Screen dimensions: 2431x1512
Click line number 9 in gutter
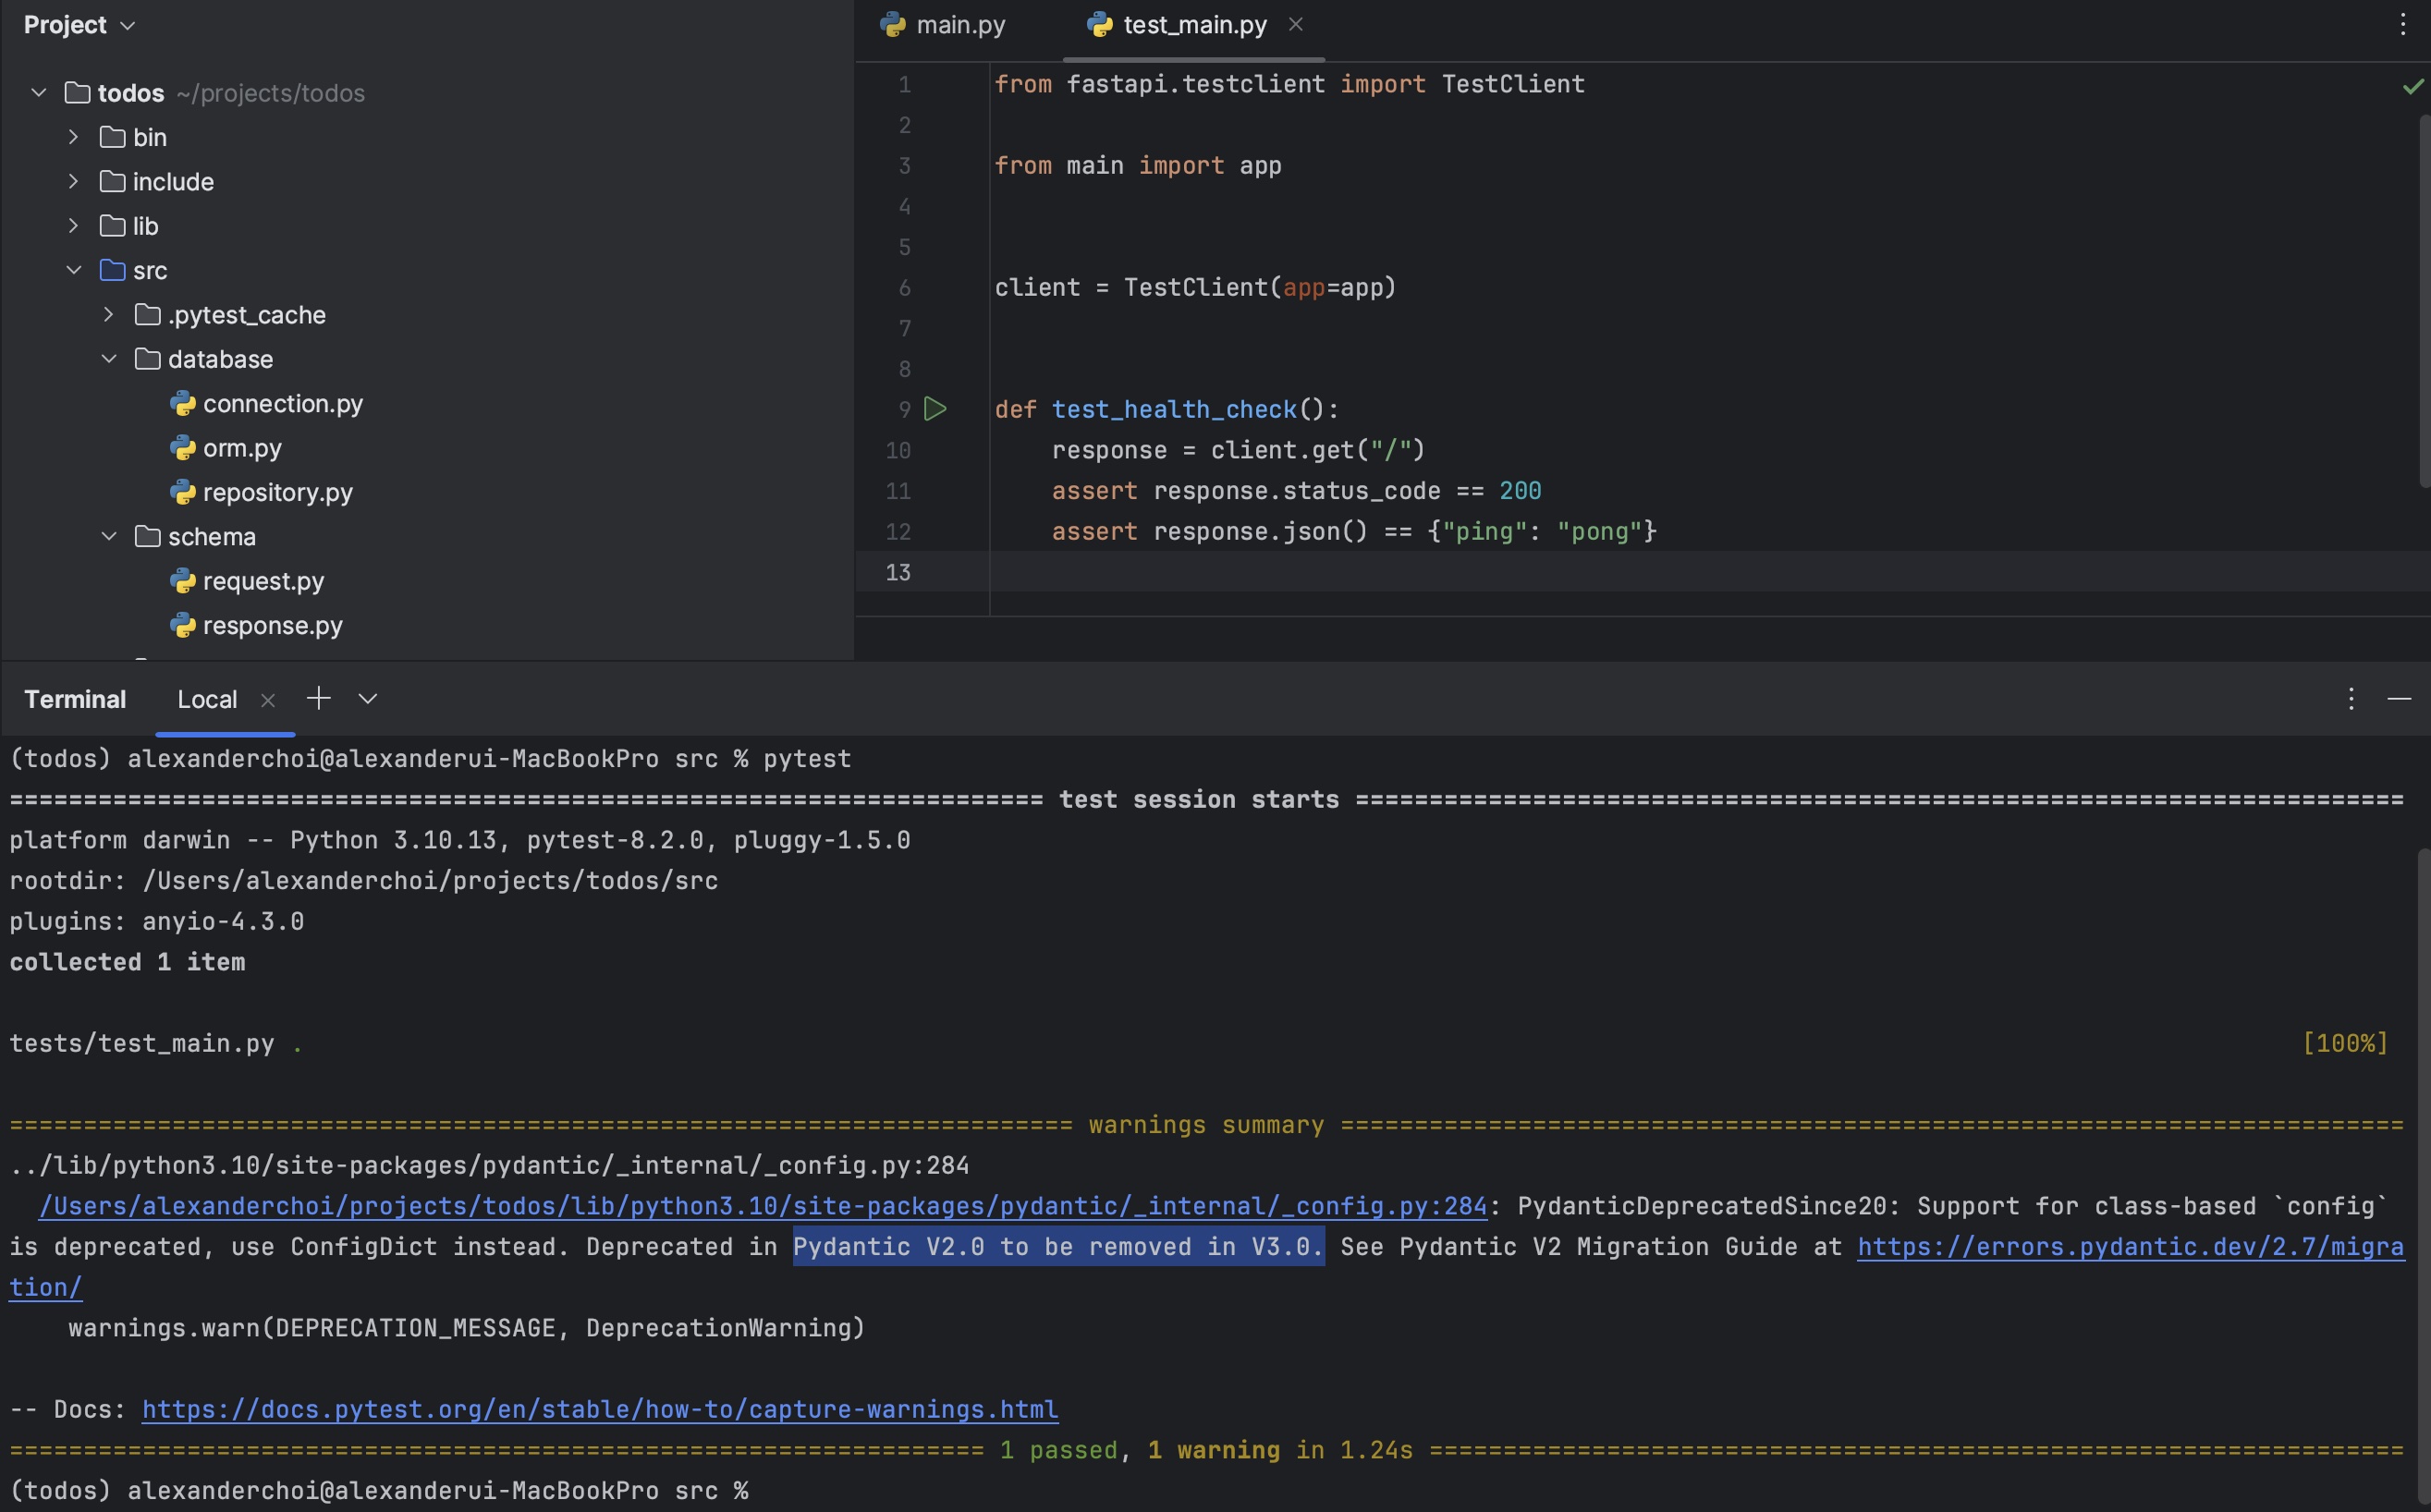click(x=904, y=409)
